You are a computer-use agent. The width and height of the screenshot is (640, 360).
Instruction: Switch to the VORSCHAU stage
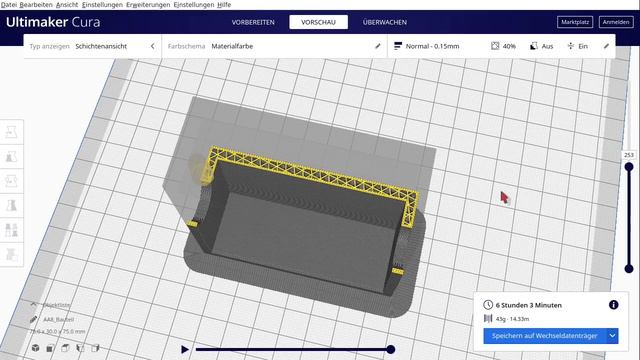[x=318, y=22]
